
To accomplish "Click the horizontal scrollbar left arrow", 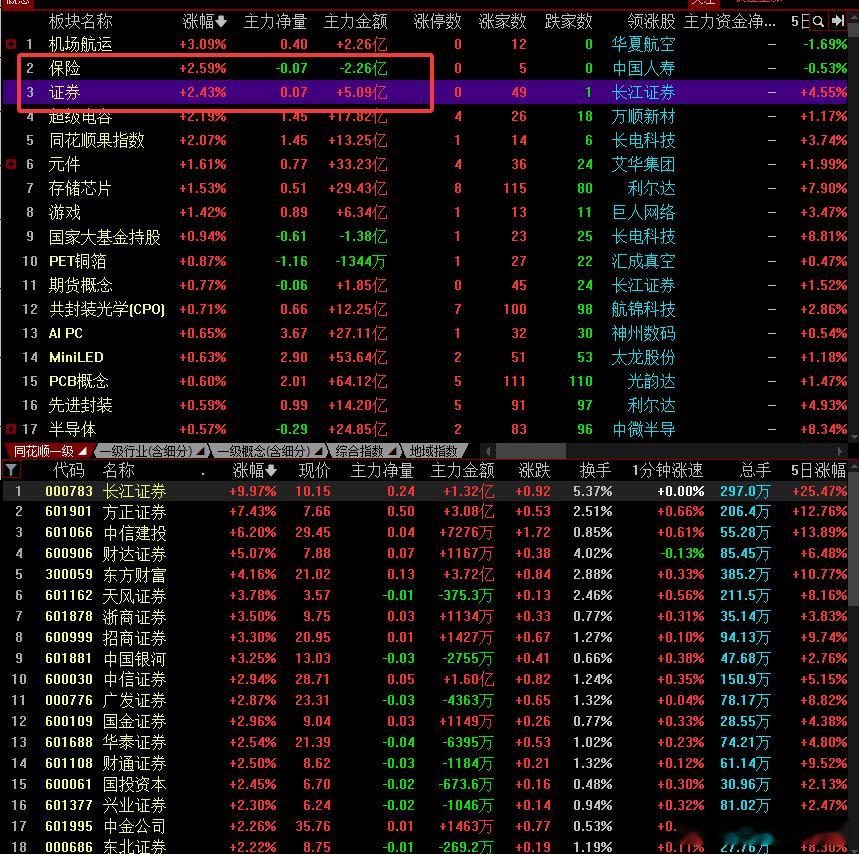I will [x=488, y=451].
